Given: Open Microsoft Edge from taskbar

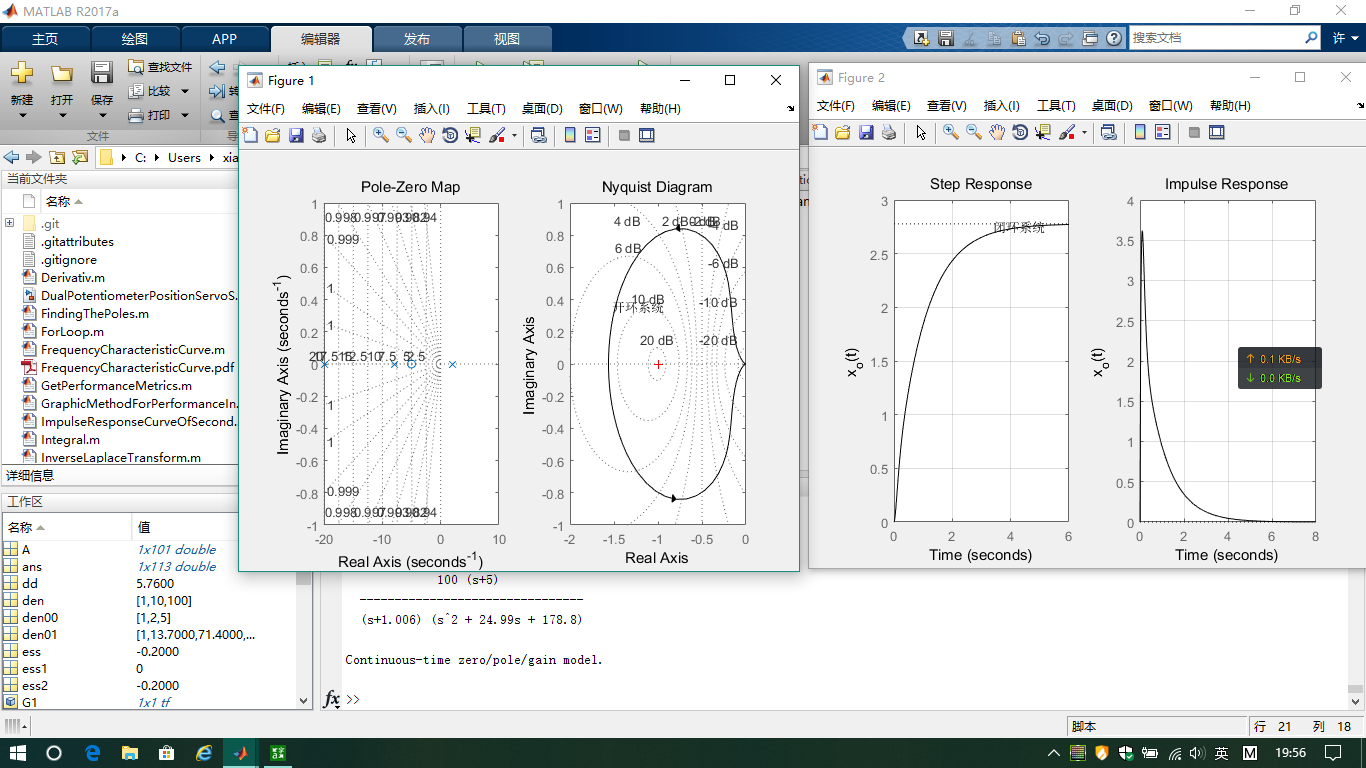Looking at the screenshot, I should tap(93, 752).
